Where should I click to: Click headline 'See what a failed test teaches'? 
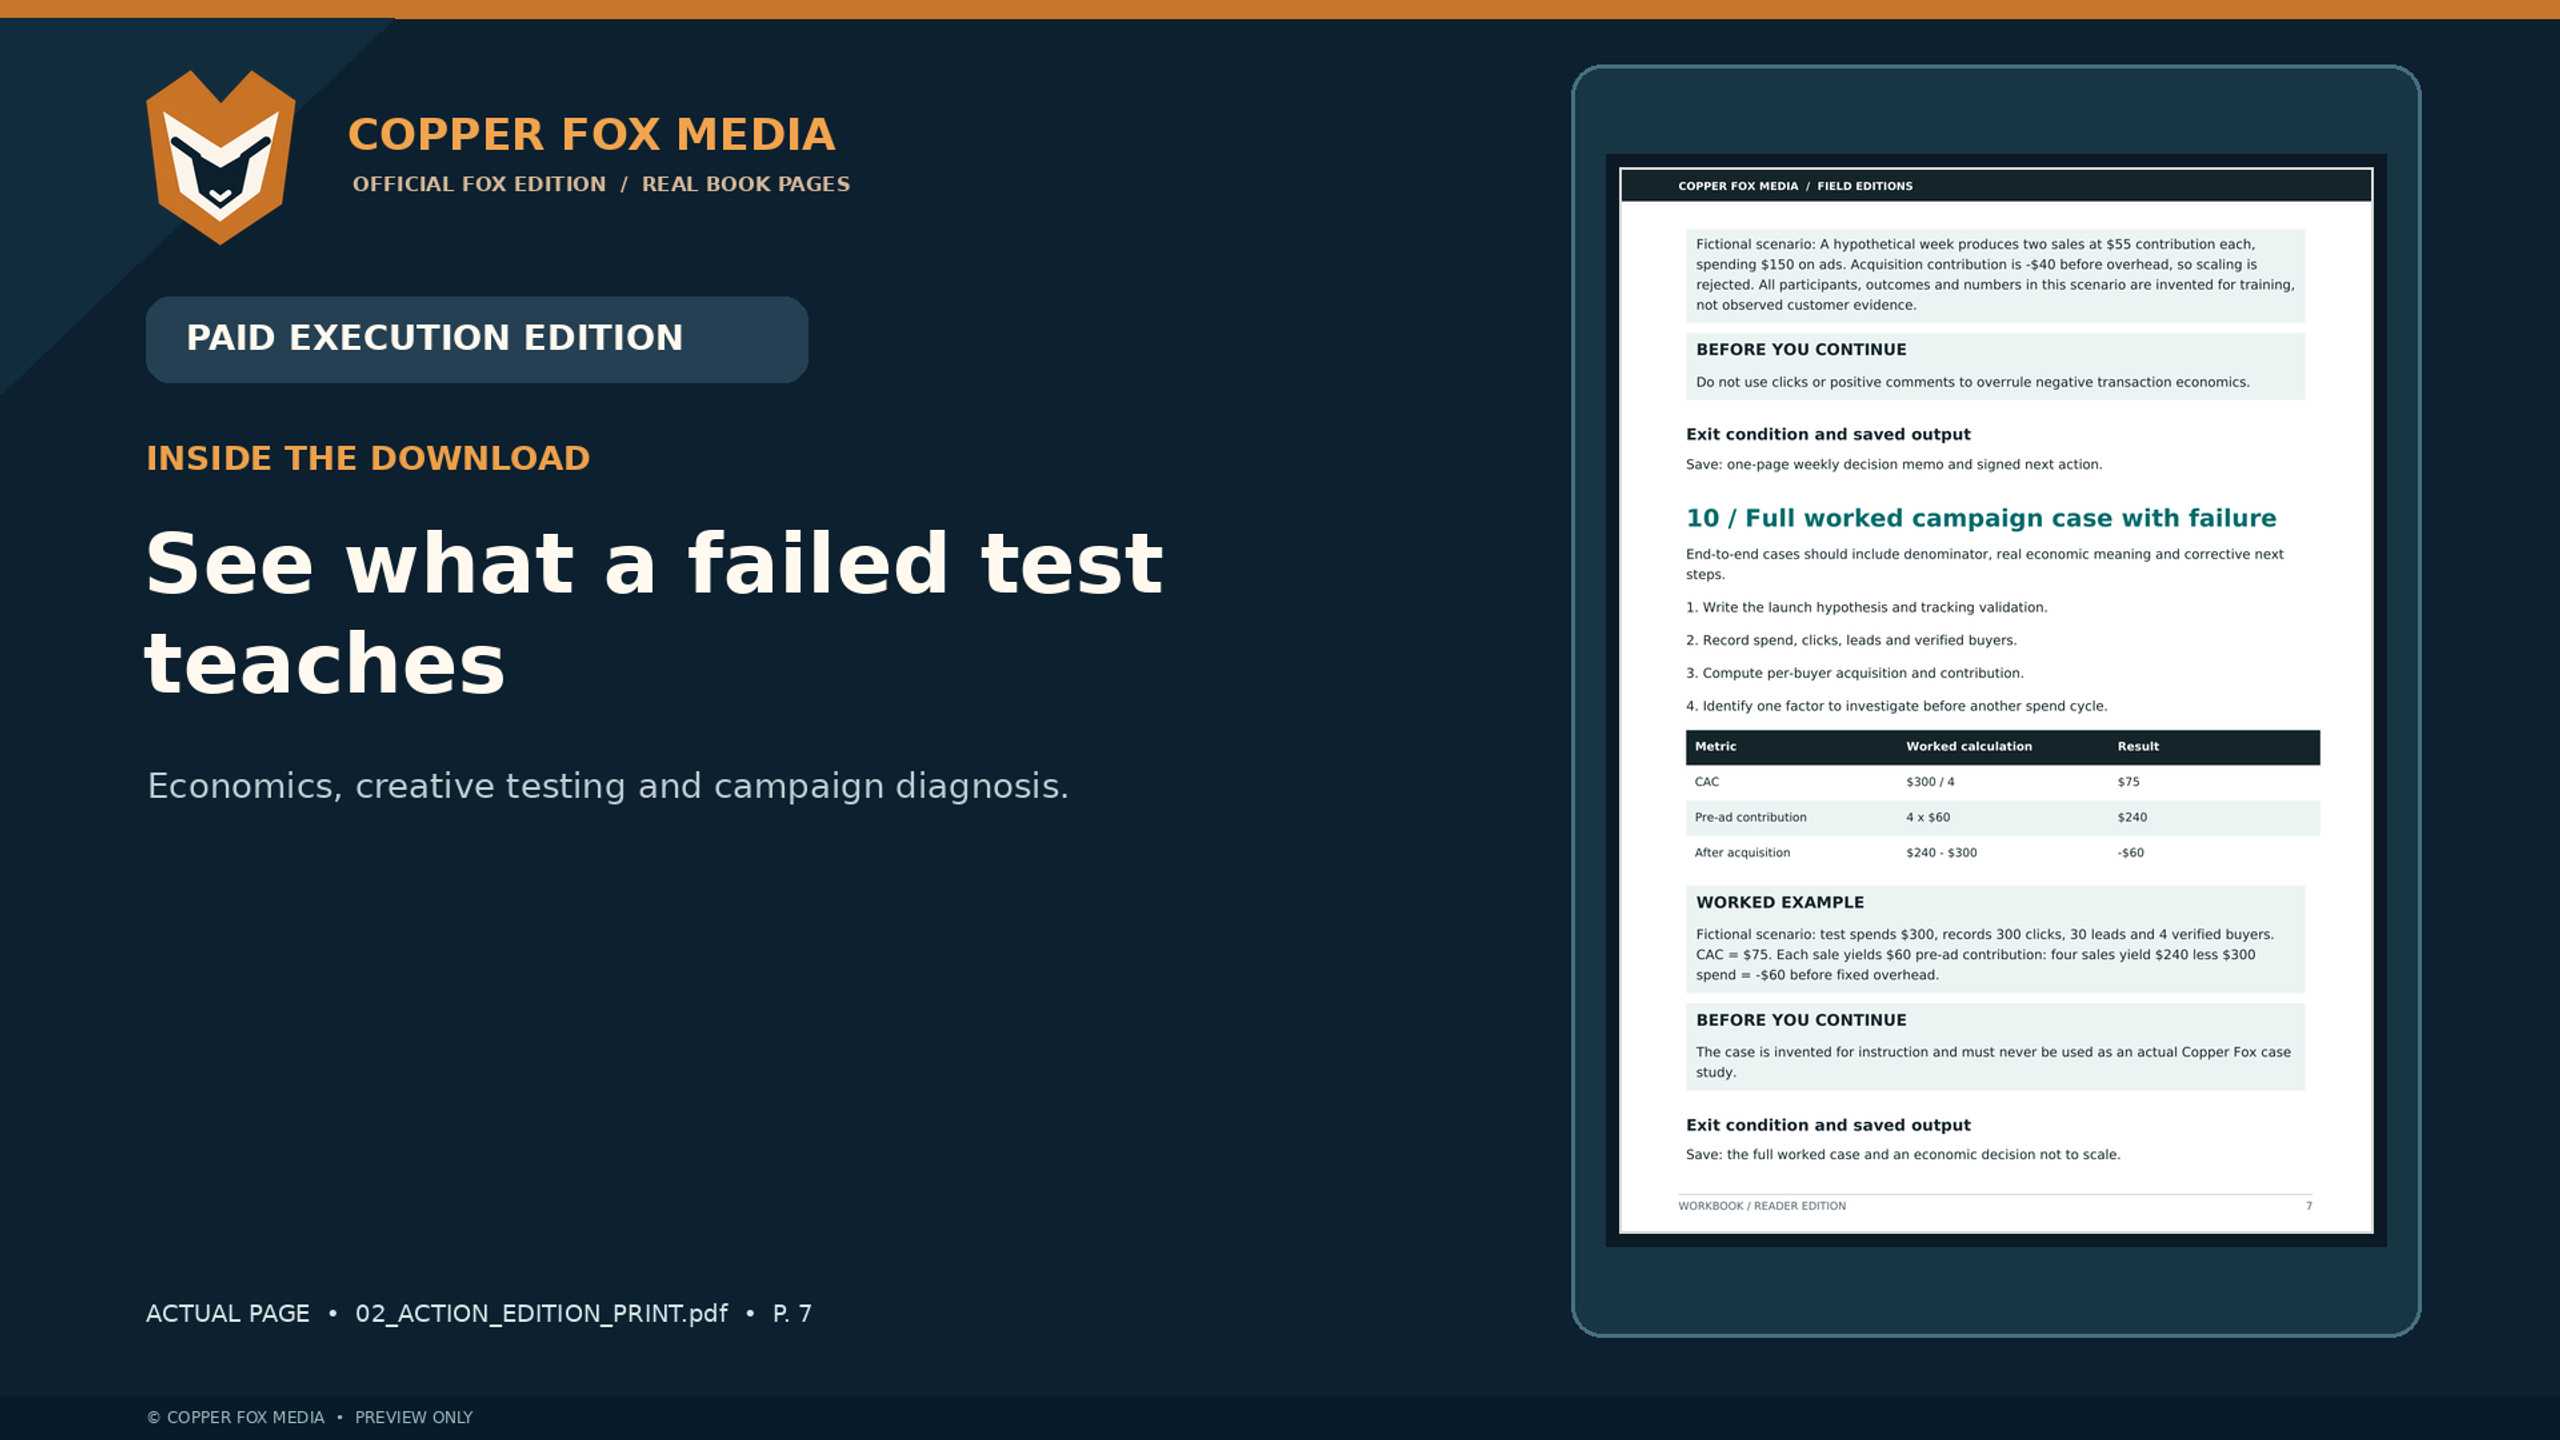(x=655, y=613)
